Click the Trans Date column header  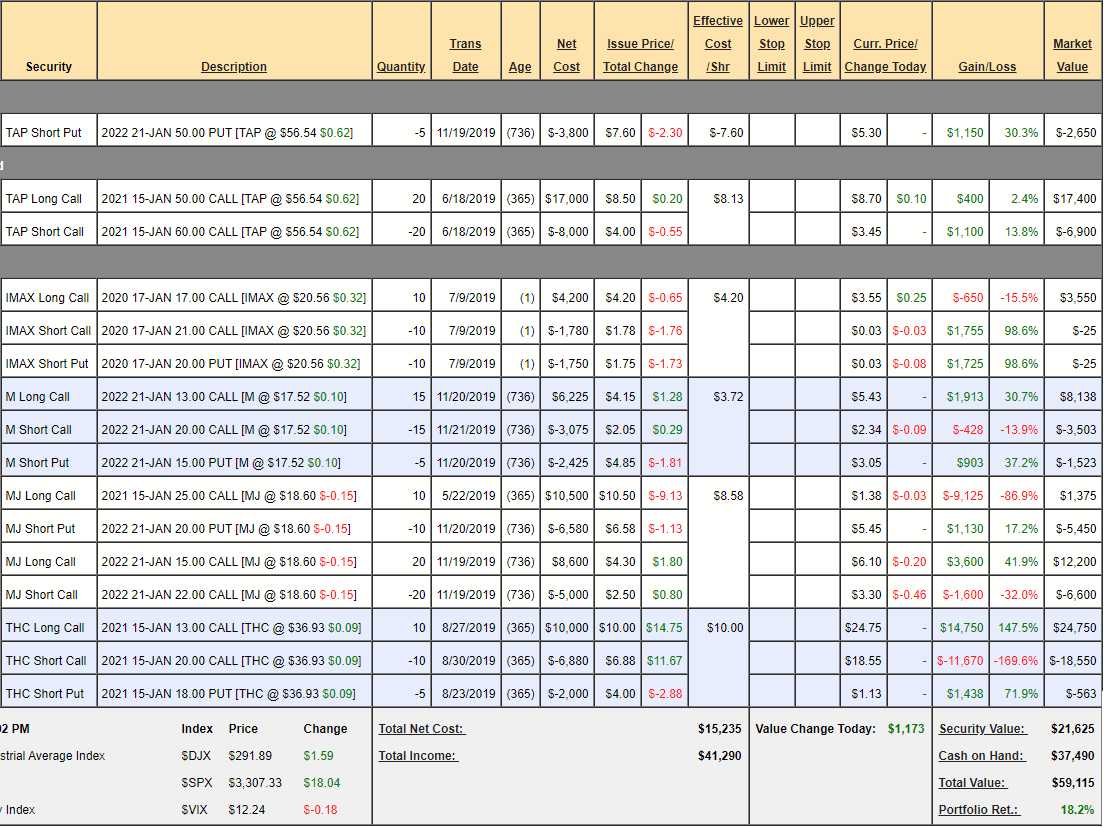pyautogui.click(x=465, y=56)
